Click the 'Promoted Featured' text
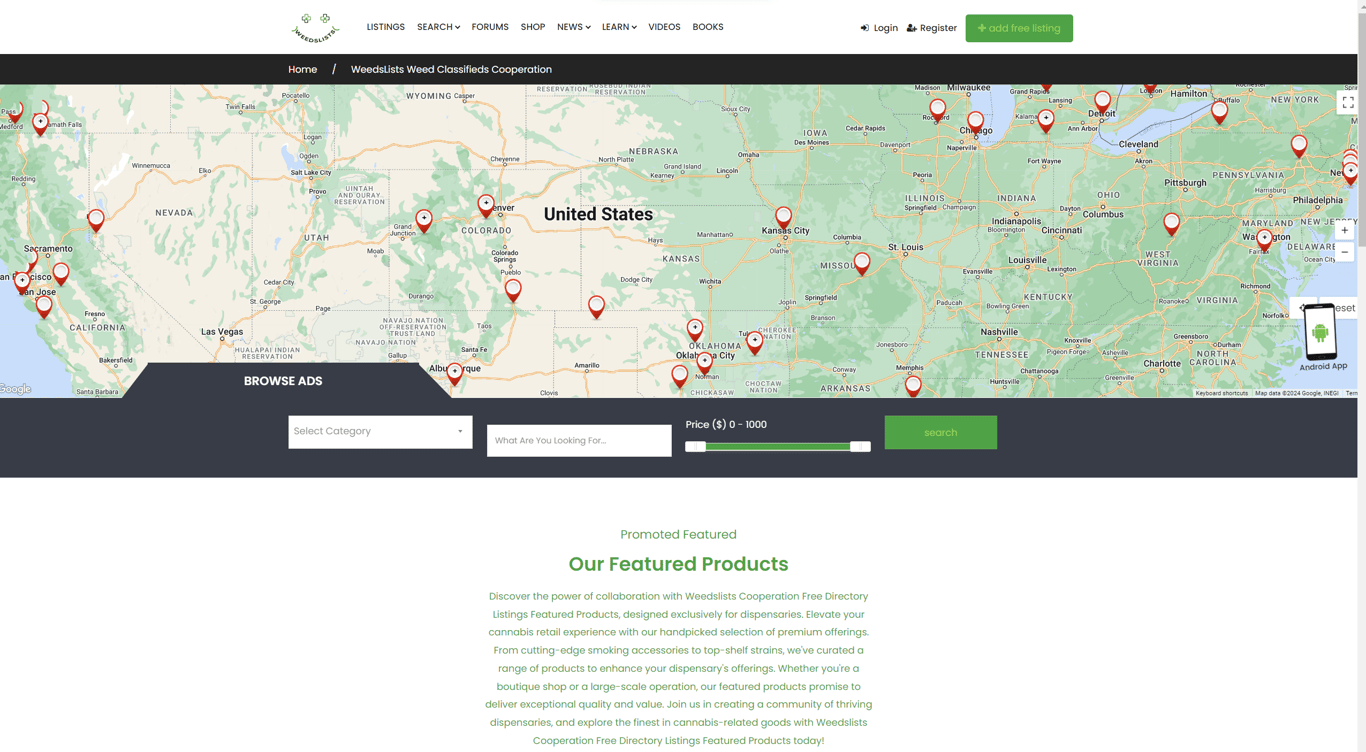The height and width of the screenshot is (752, 1366). coord(678,535)
